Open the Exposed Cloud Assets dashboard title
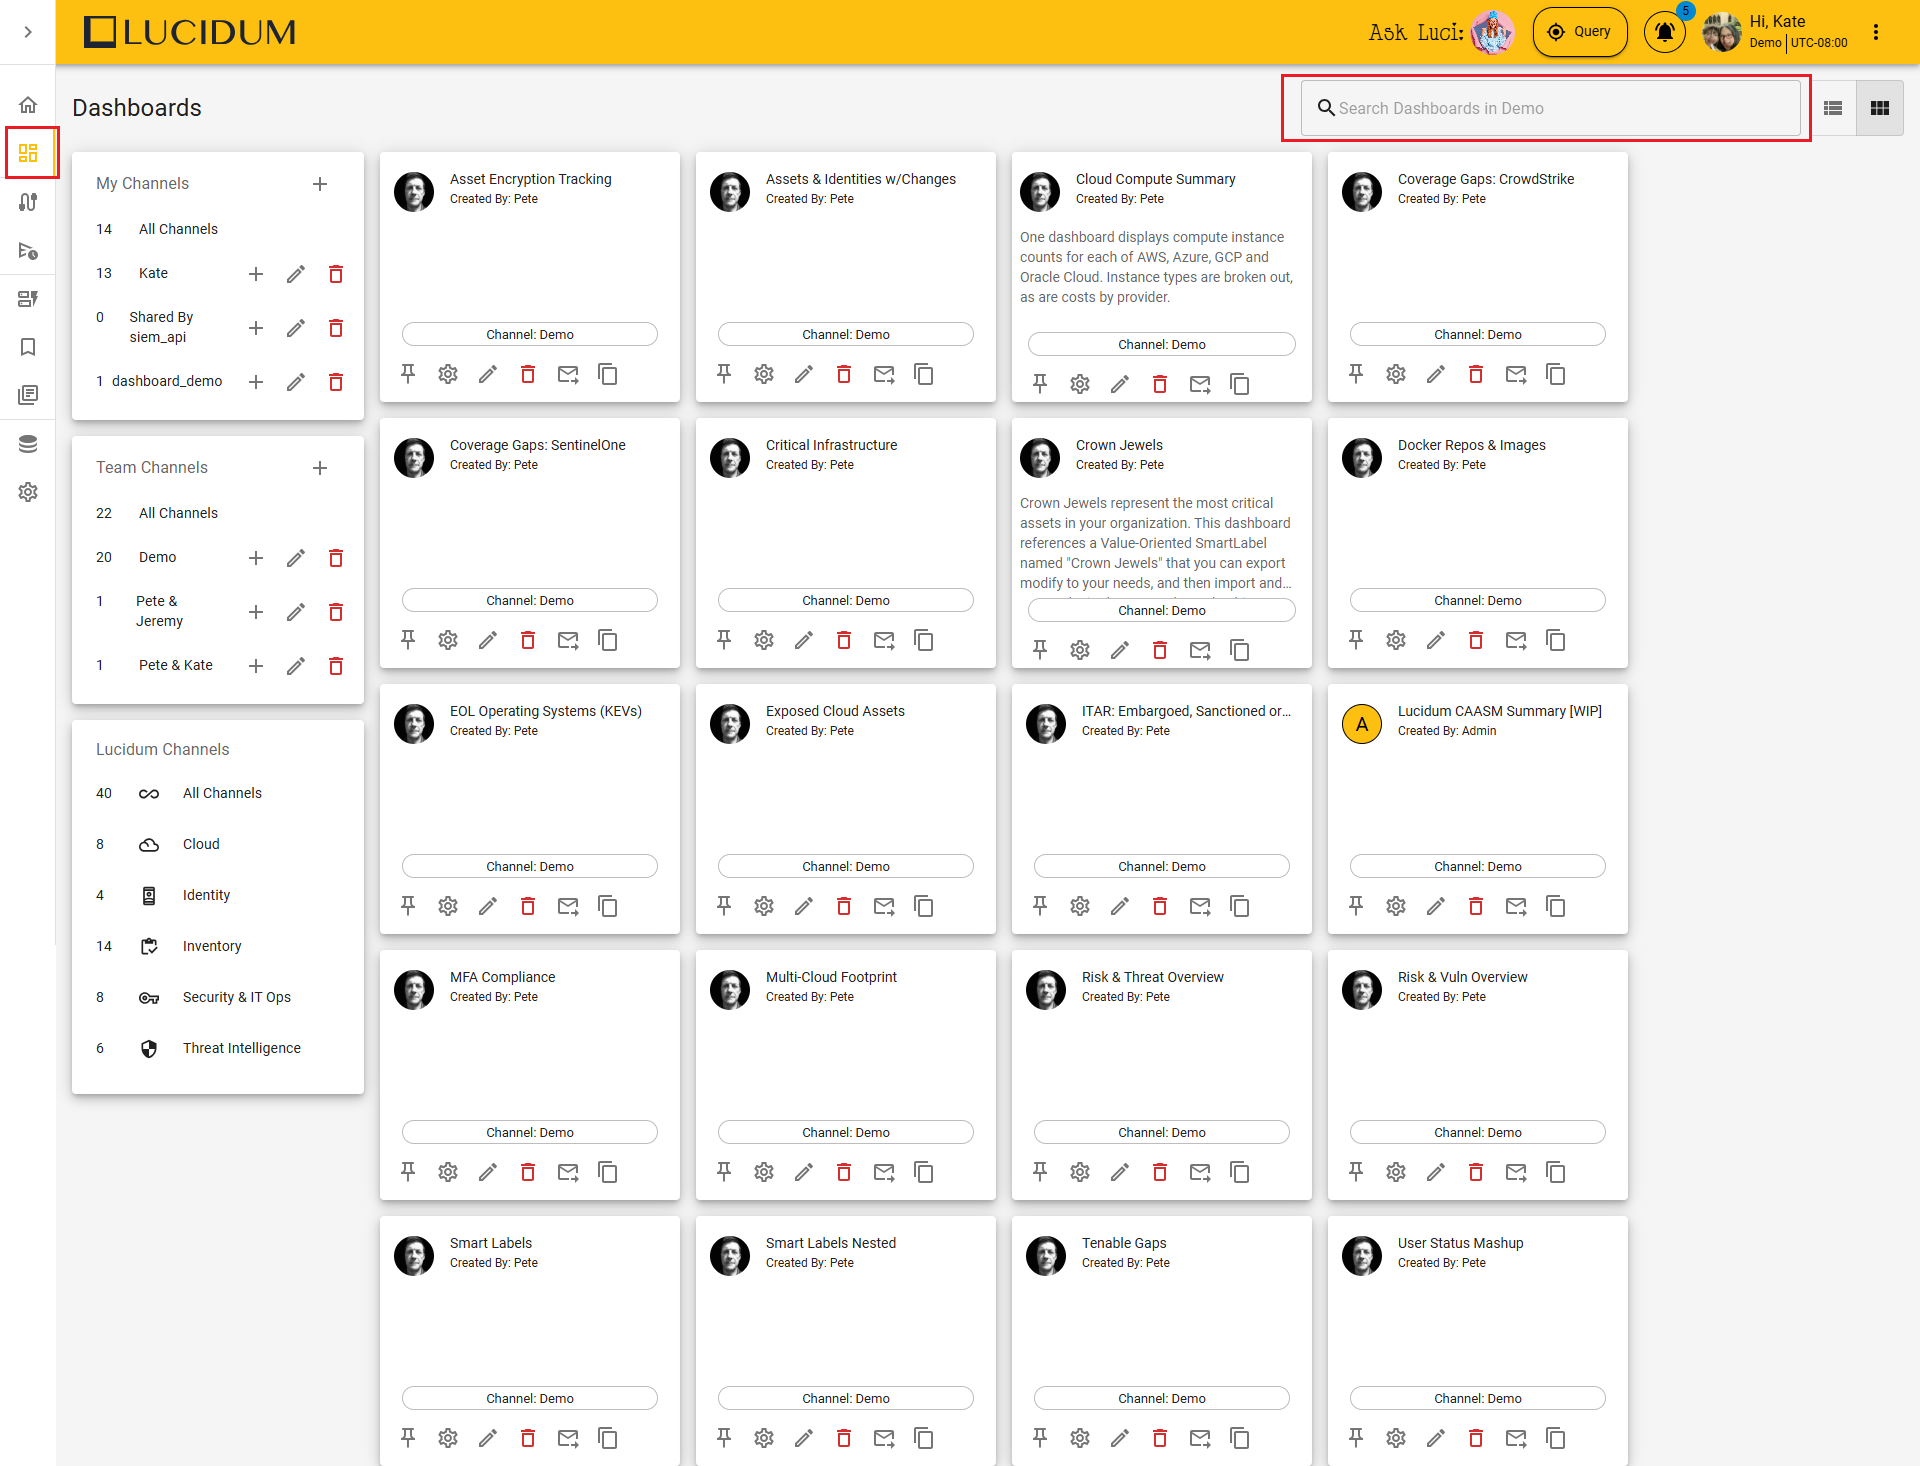This screenshot has height=1466, width=1920. click(x=835, y=711)
